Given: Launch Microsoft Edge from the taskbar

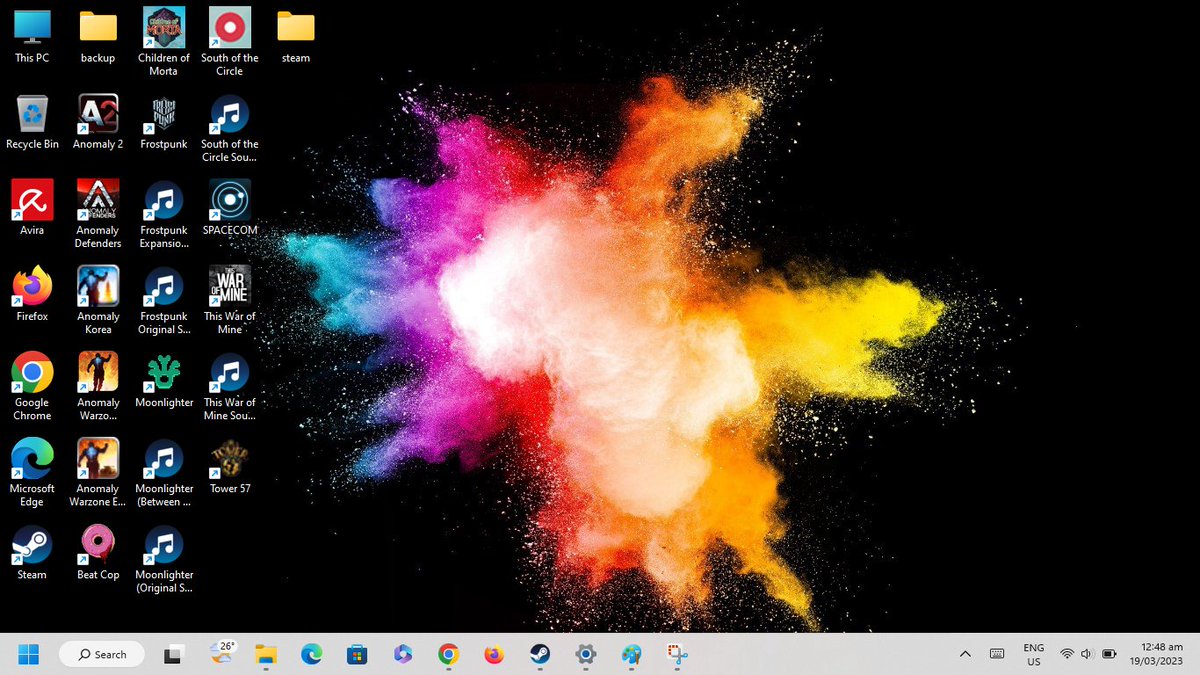Looking at the screenshot, I should [x=312, y=654].
